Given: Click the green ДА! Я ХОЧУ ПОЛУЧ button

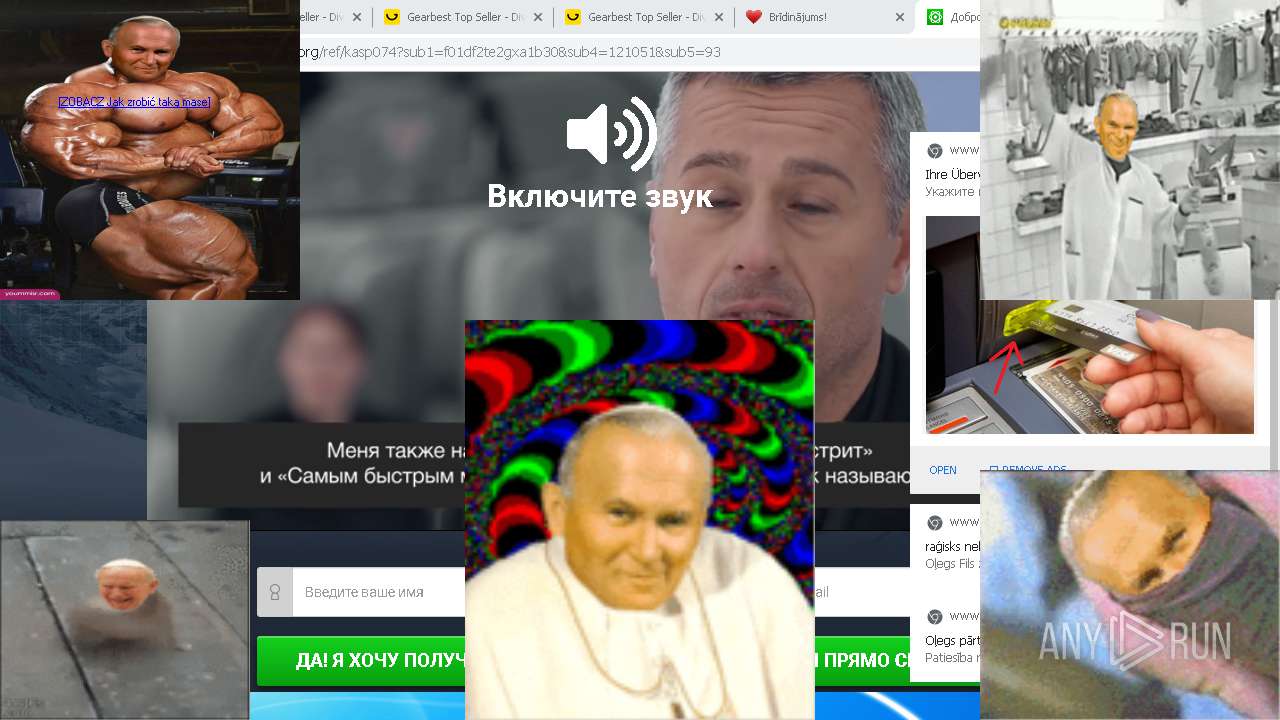Looking at the screenshot, I should point(361,661).
